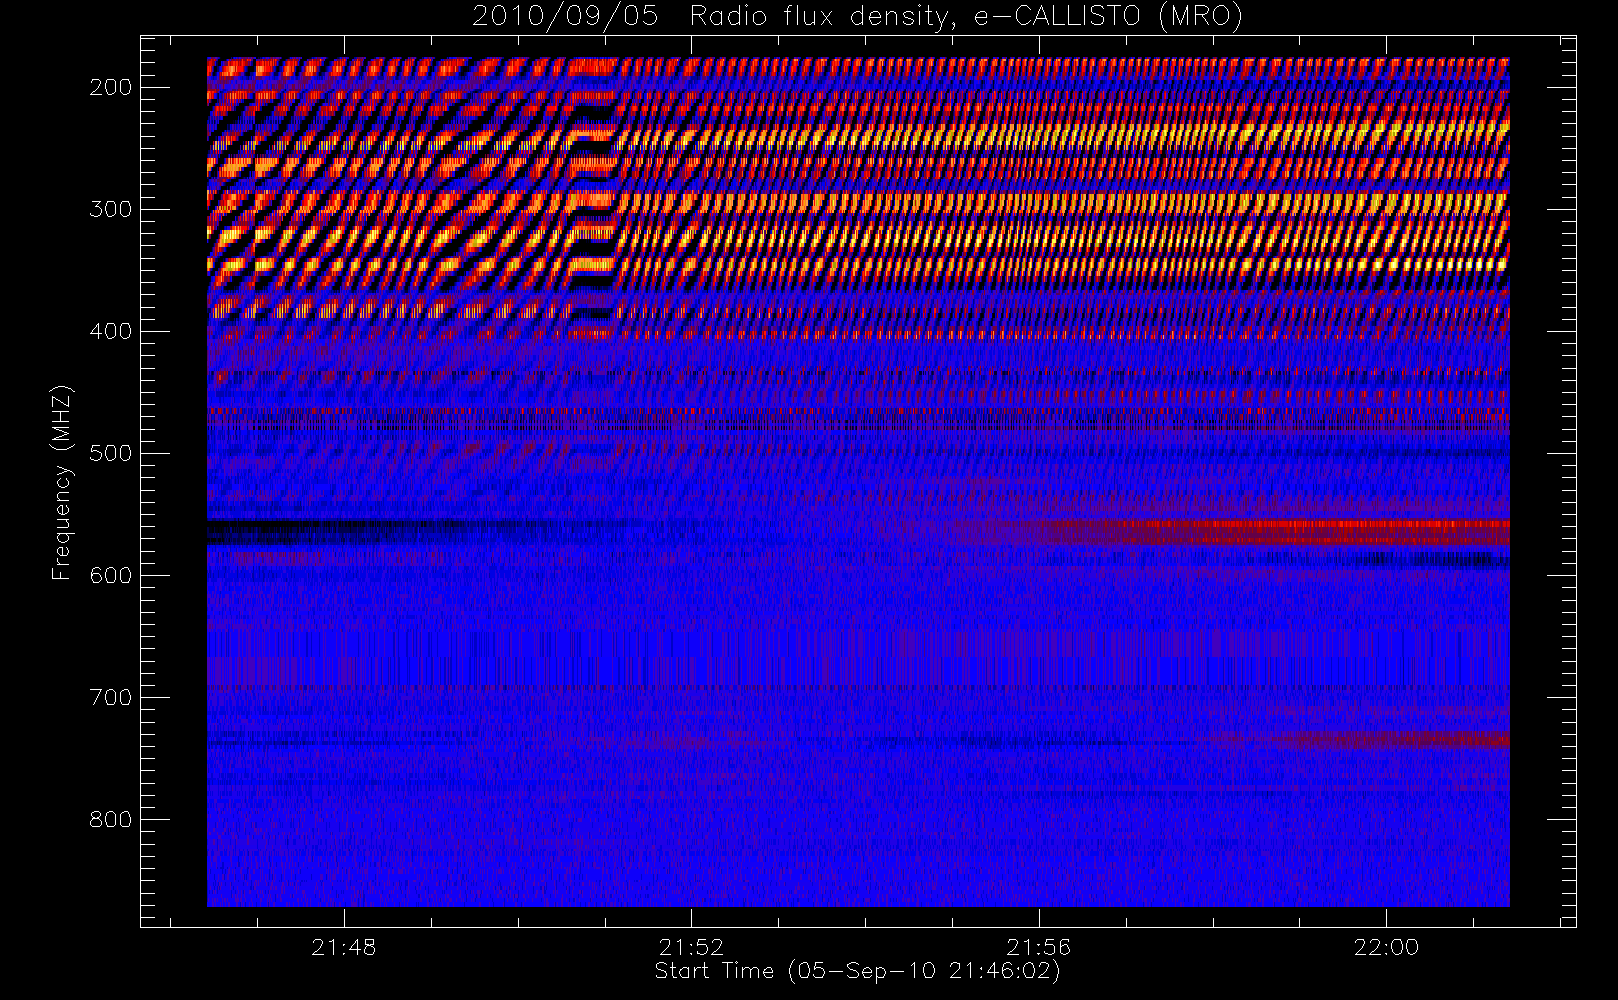Click the 700 frequency tick label

[x=110, y=697]
